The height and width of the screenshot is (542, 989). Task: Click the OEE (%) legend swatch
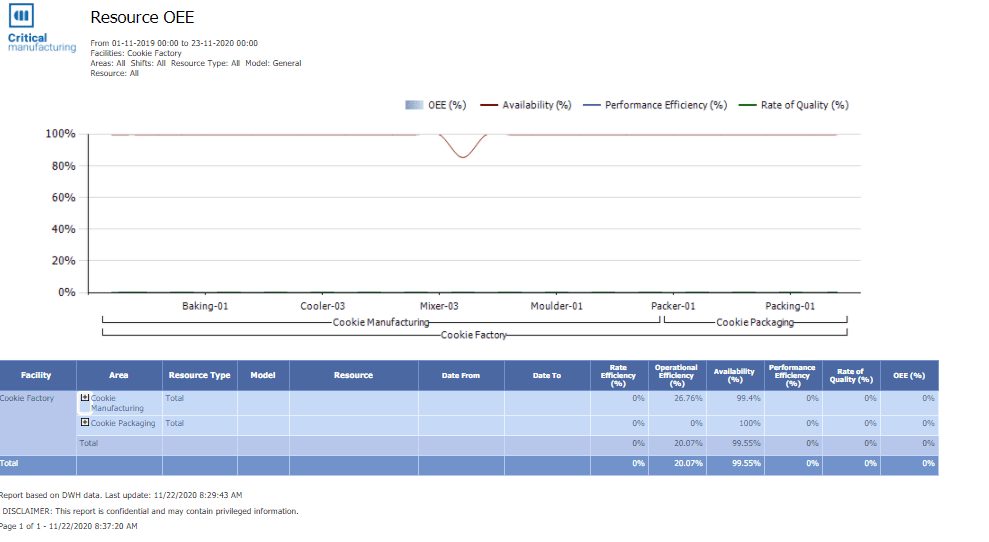(x=415, y=105)
